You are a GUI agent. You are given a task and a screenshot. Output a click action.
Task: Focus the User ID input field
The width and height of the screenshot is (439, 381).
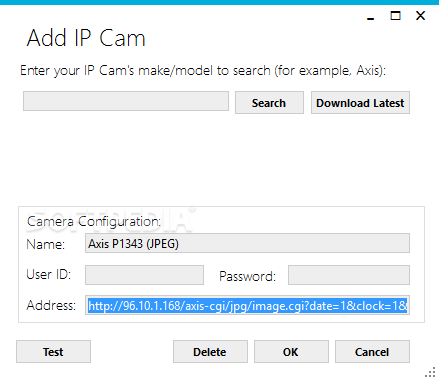tap(144, 275)
